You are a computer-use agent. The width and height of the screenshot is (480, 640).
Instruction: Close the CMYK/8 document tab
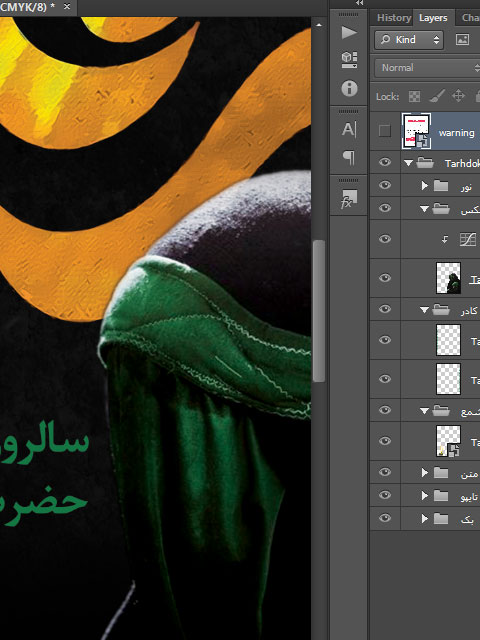coord(67,7)
